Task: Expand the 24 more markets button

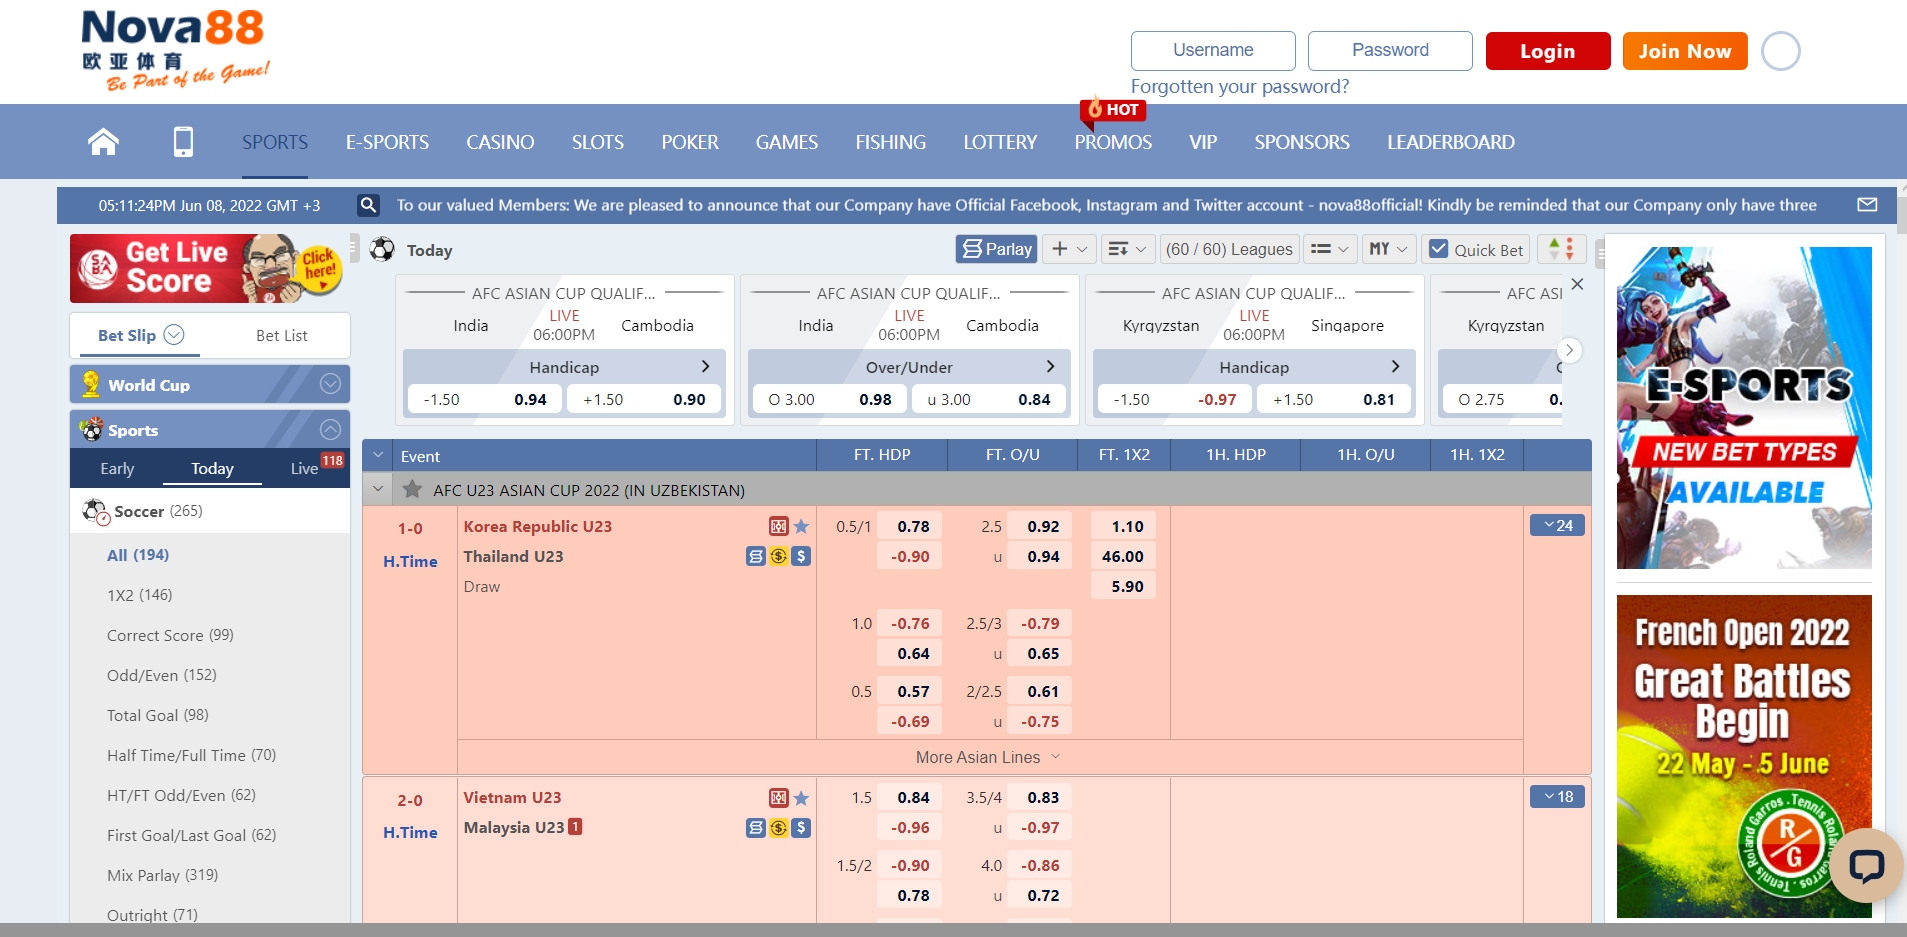Action: (1557, 525)
